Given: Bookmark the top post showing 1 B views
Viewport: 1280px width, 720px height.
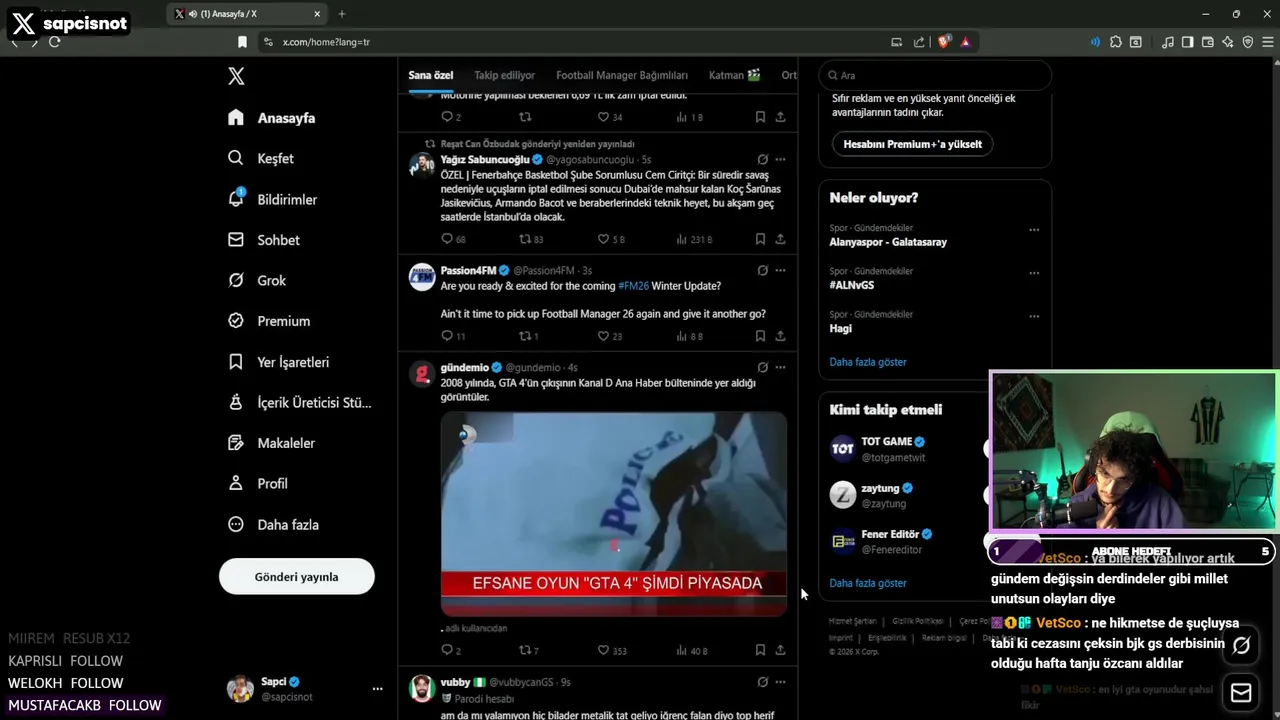Looking at the screenshot, I should click(x=760, y=117).
